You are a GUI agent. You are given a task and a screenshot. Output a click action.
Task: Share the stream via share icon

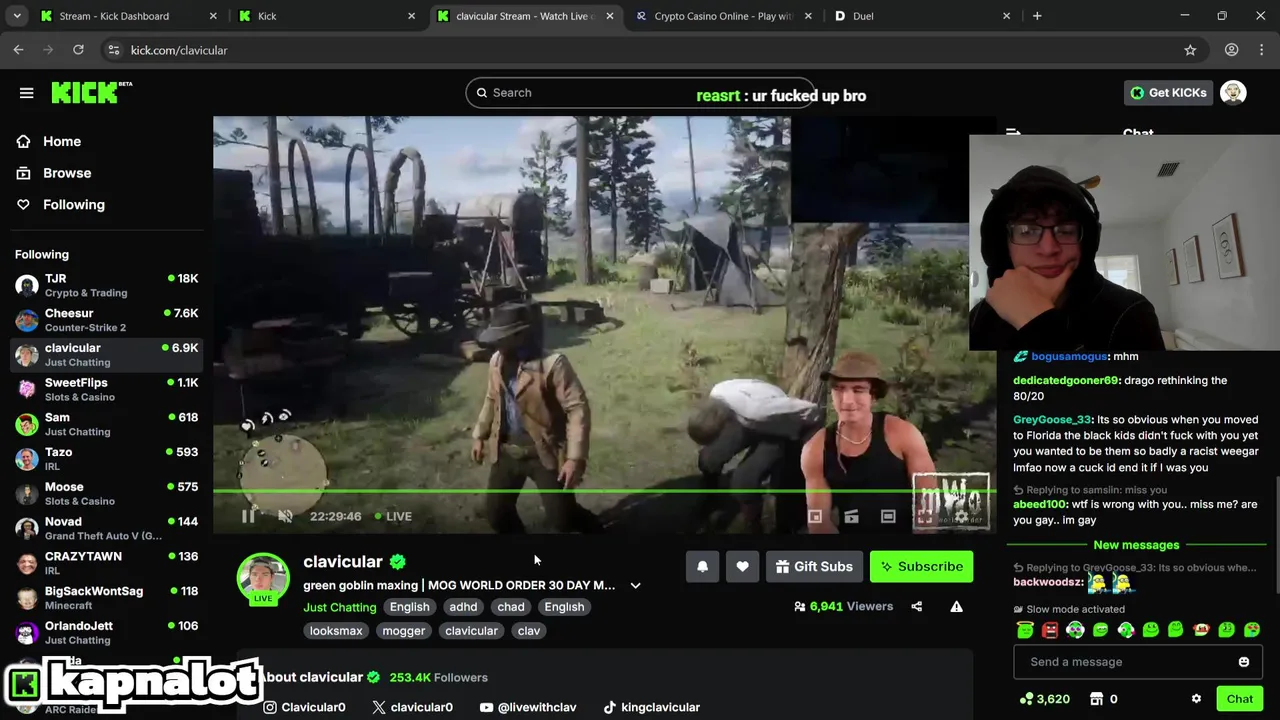click(x=917, y=606)
